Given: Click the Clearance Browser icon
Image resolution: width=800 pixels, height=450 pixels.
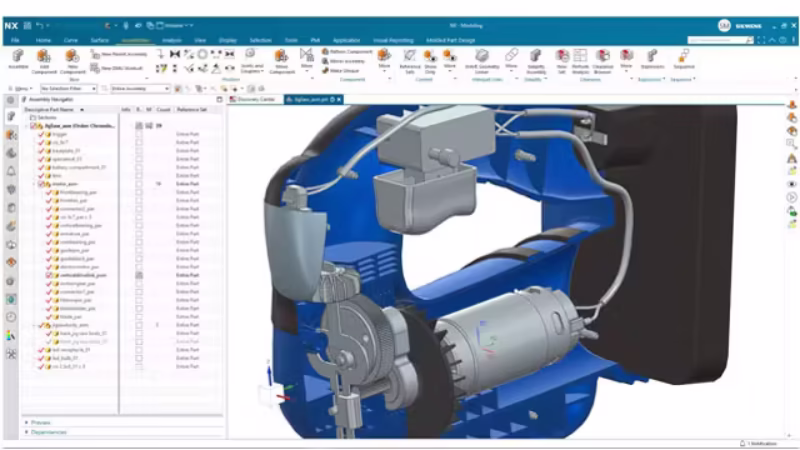Looking at the screenshot, I should coord(603,58).
